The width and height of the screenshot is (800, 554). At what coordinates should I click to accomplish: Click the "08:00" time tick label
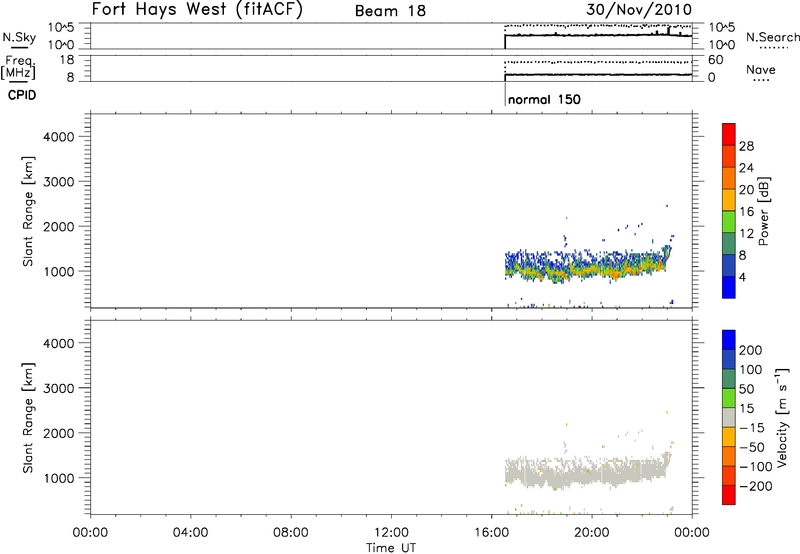click(291, 533)
